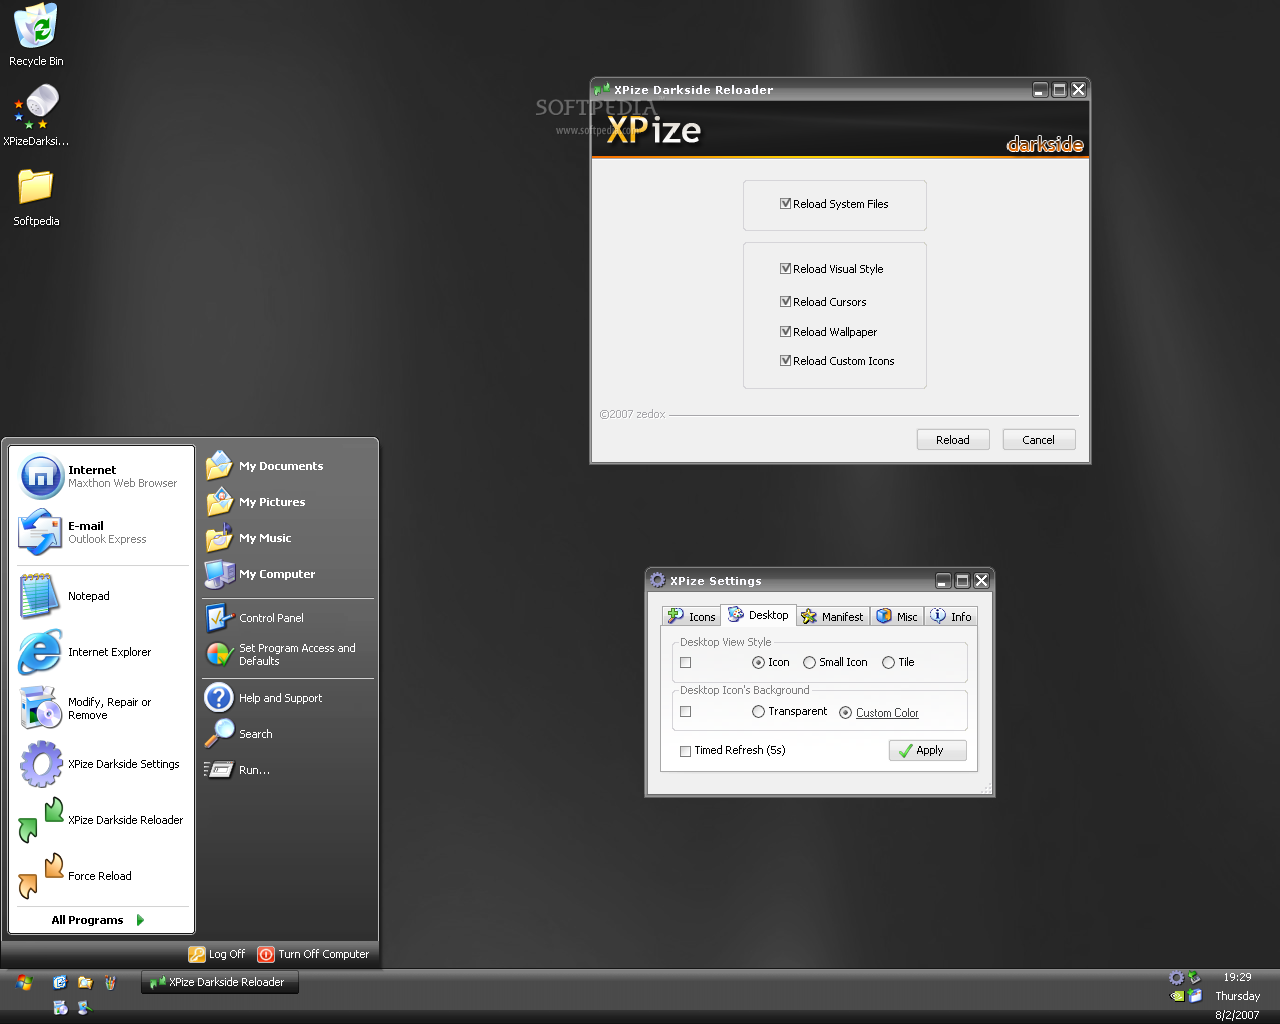Open My Computer in Start menu
The width and height of the screenshot is (1280, 1024).
(287, 574)
